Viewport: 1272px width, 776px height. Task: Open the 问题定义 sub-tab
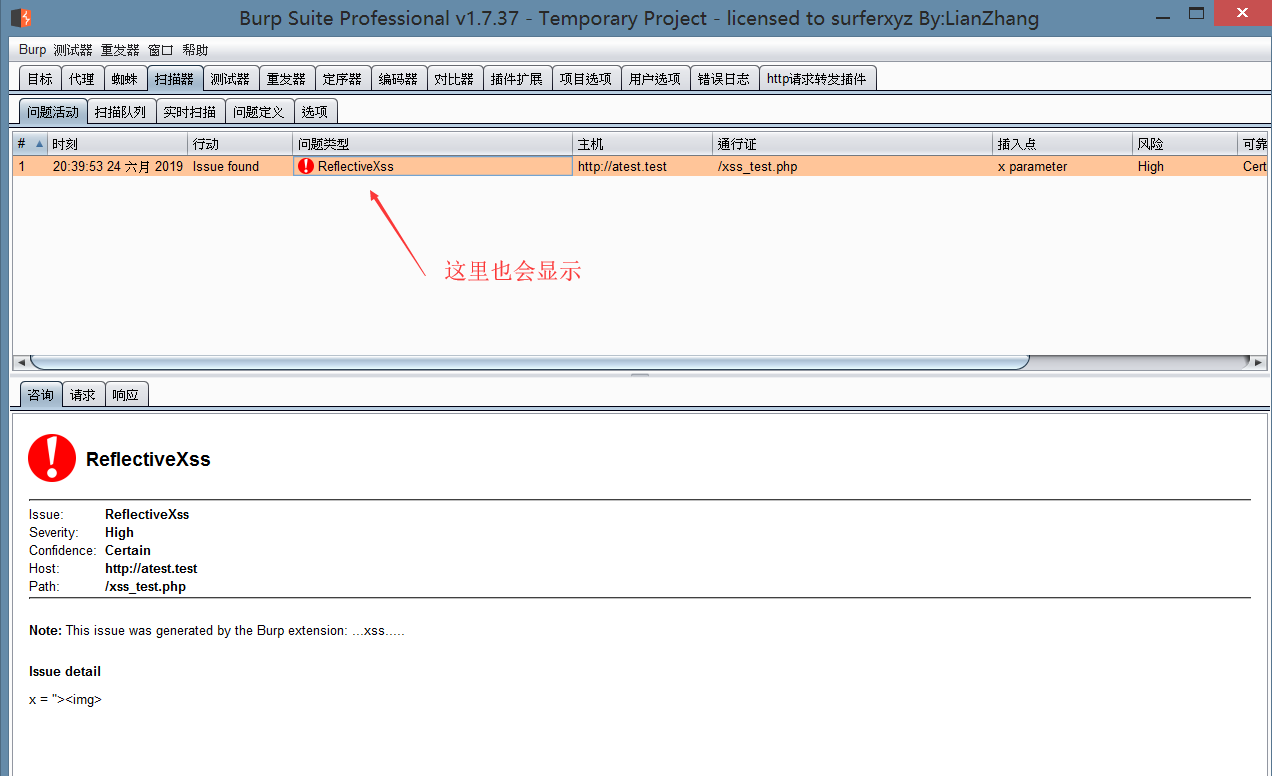pyautogui.click(x=259, y=112)
